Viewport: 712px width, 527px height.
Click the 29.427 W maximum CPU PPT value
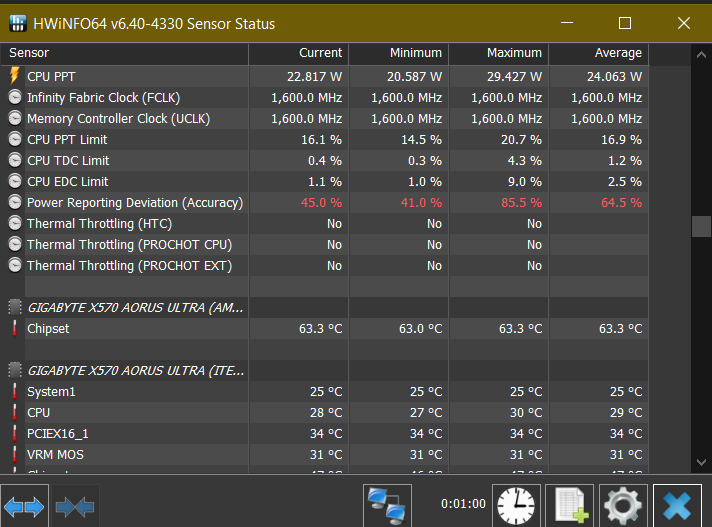click(514, 77)
